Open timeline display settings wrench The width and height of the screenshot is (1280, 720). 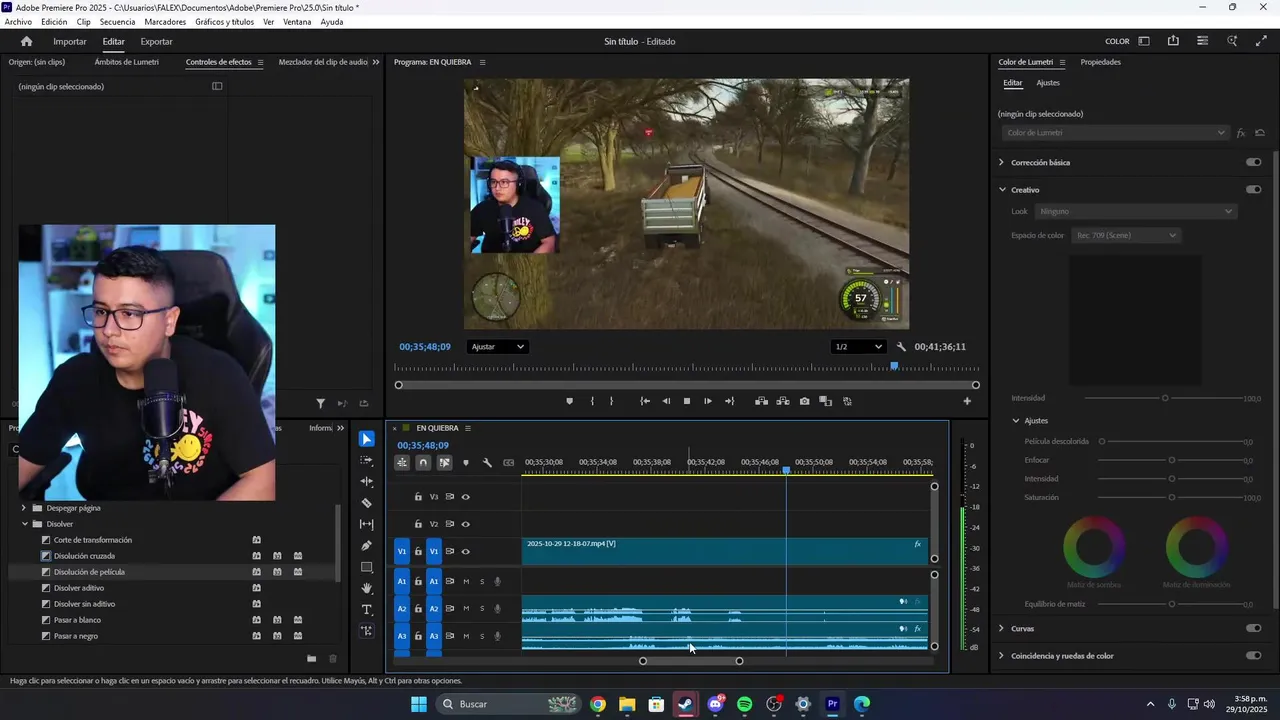[487, 463]
